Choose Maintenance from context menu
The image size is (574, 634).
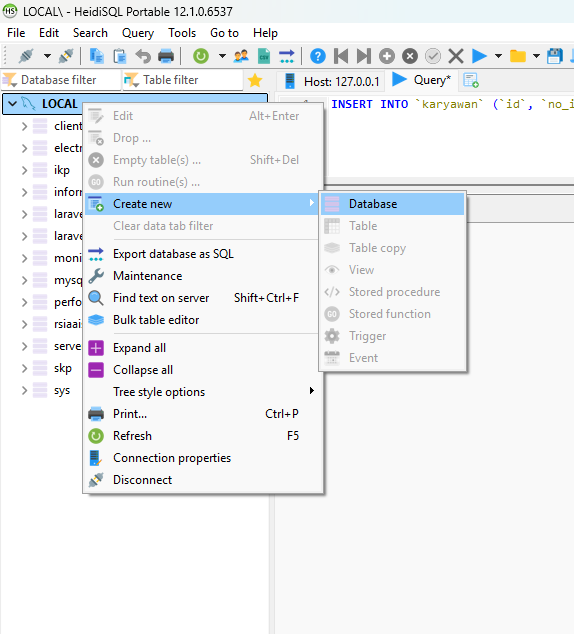click(202, 276)
